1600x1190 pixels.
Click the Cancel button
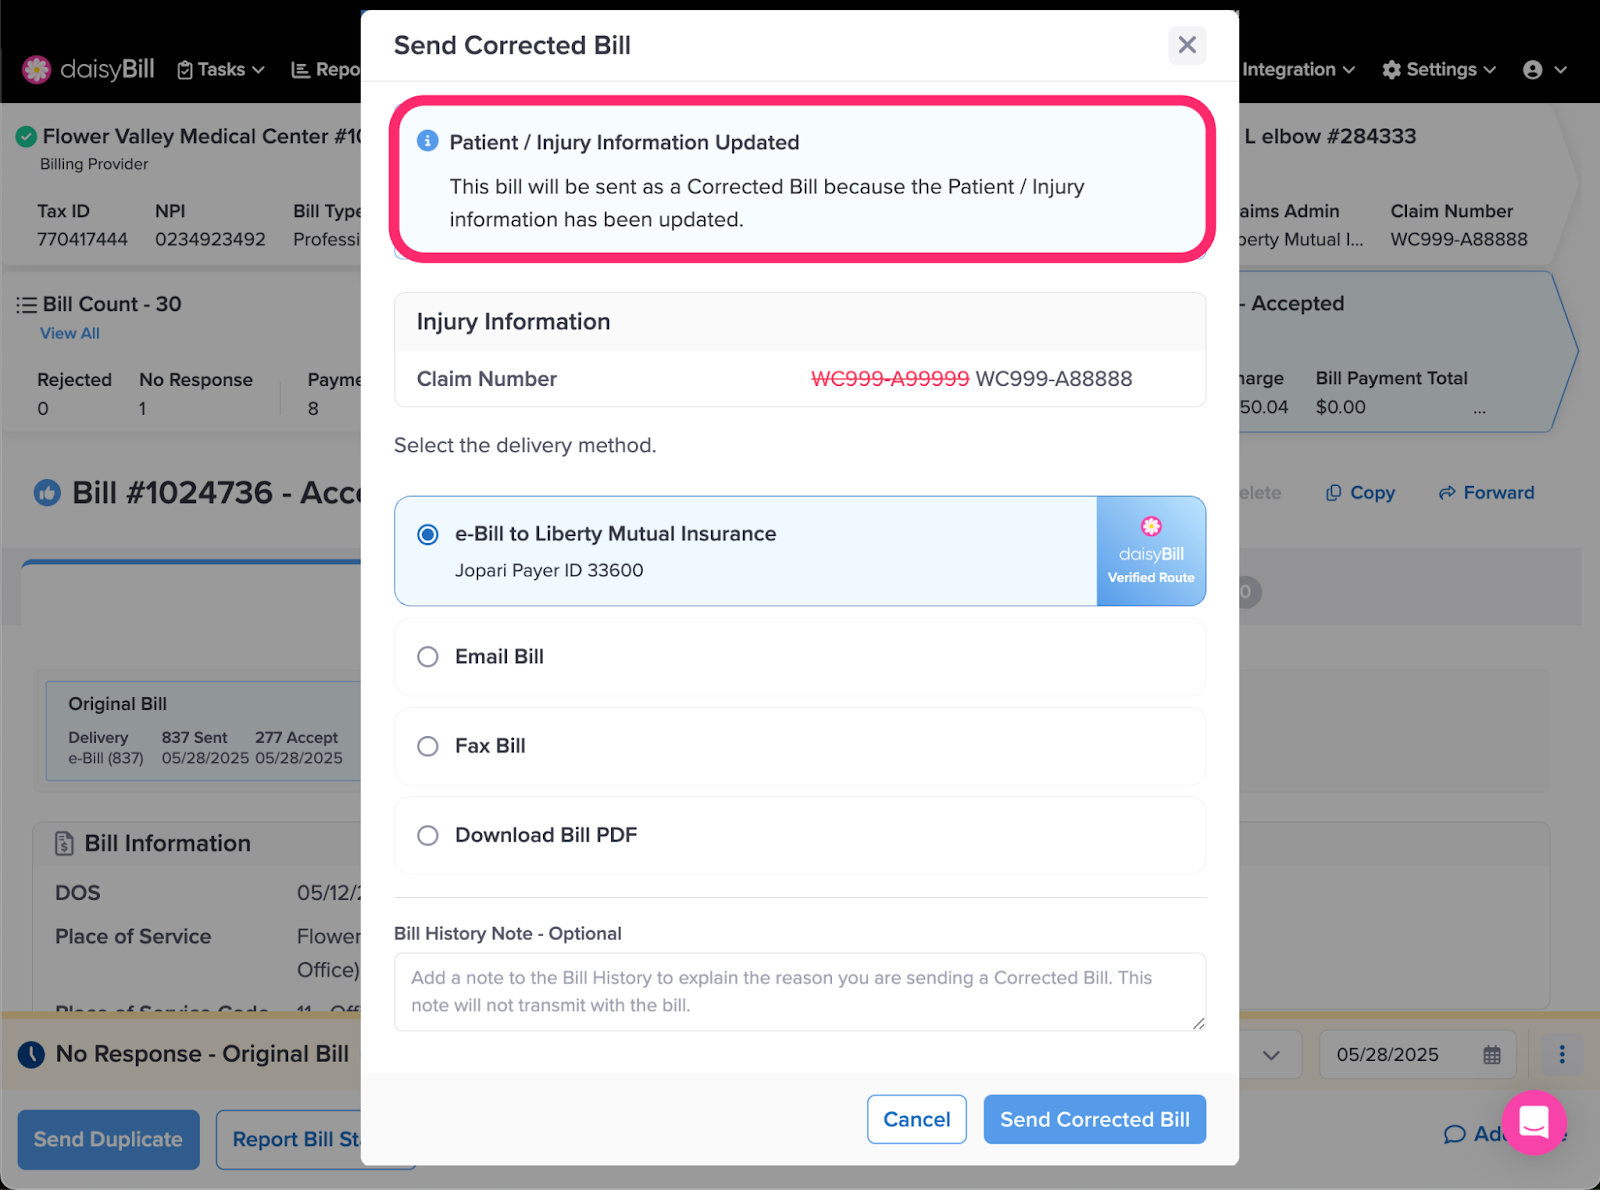(x=917, y=1119)
